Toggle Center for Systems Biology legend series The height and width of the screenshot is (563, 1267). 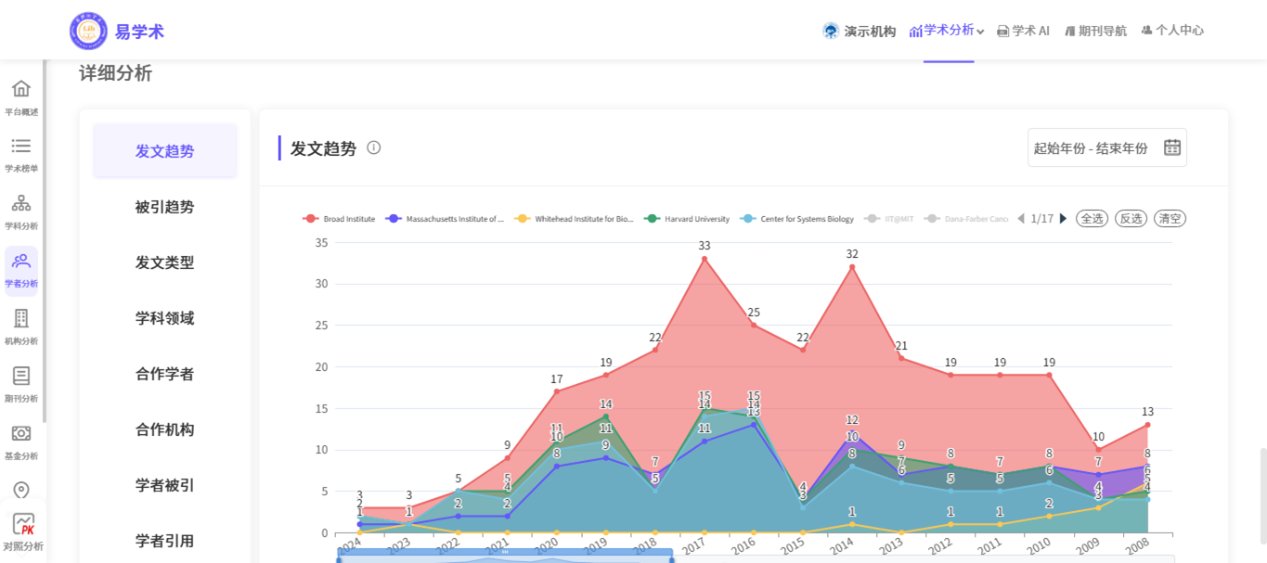click(x=799, y=219)
